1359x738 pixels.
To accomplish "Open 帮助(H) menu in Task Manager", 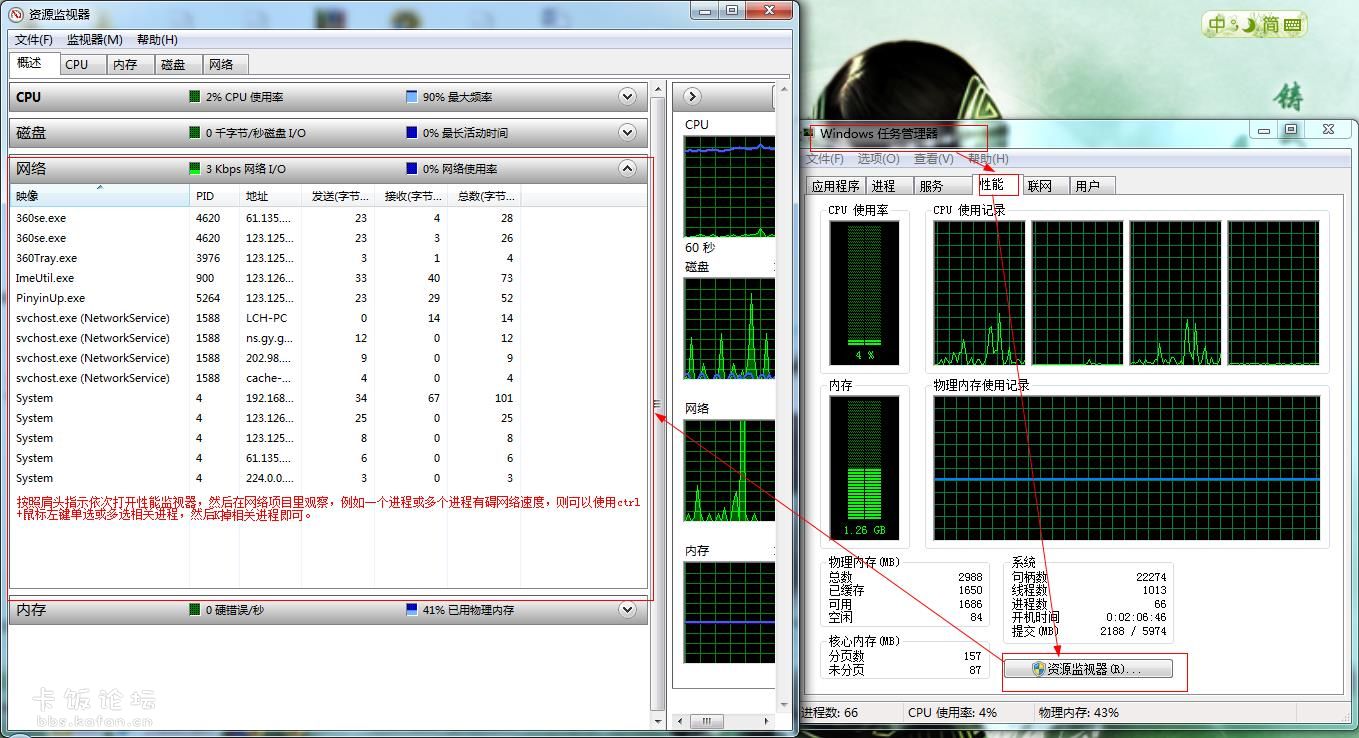I will point(988,159).
